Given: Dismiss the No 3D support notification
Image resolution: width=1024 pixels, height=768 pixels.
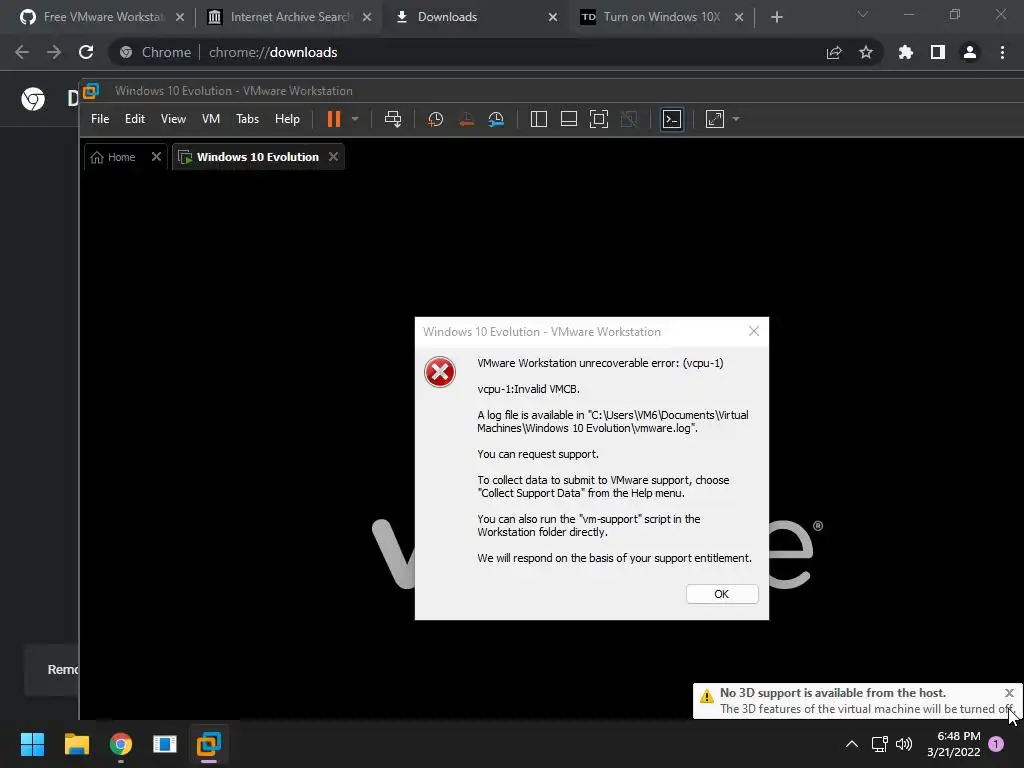Looking at the screenshot, I should click(x=1010, y=693).
